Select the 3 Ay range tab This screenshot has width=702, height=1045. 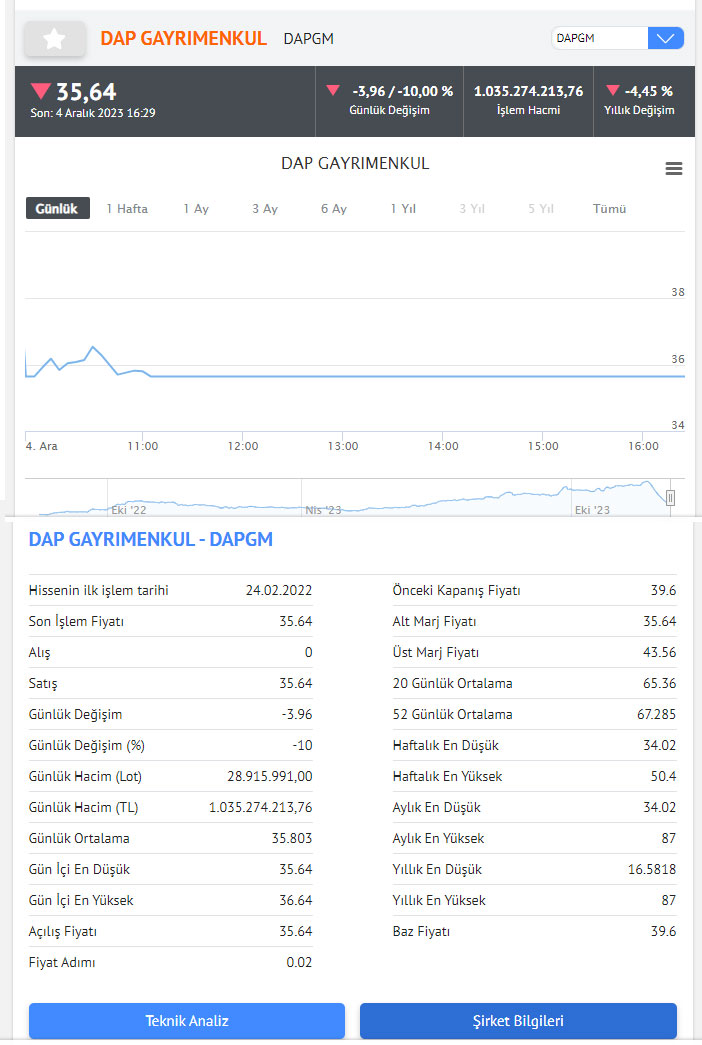[x=265, y=209]
